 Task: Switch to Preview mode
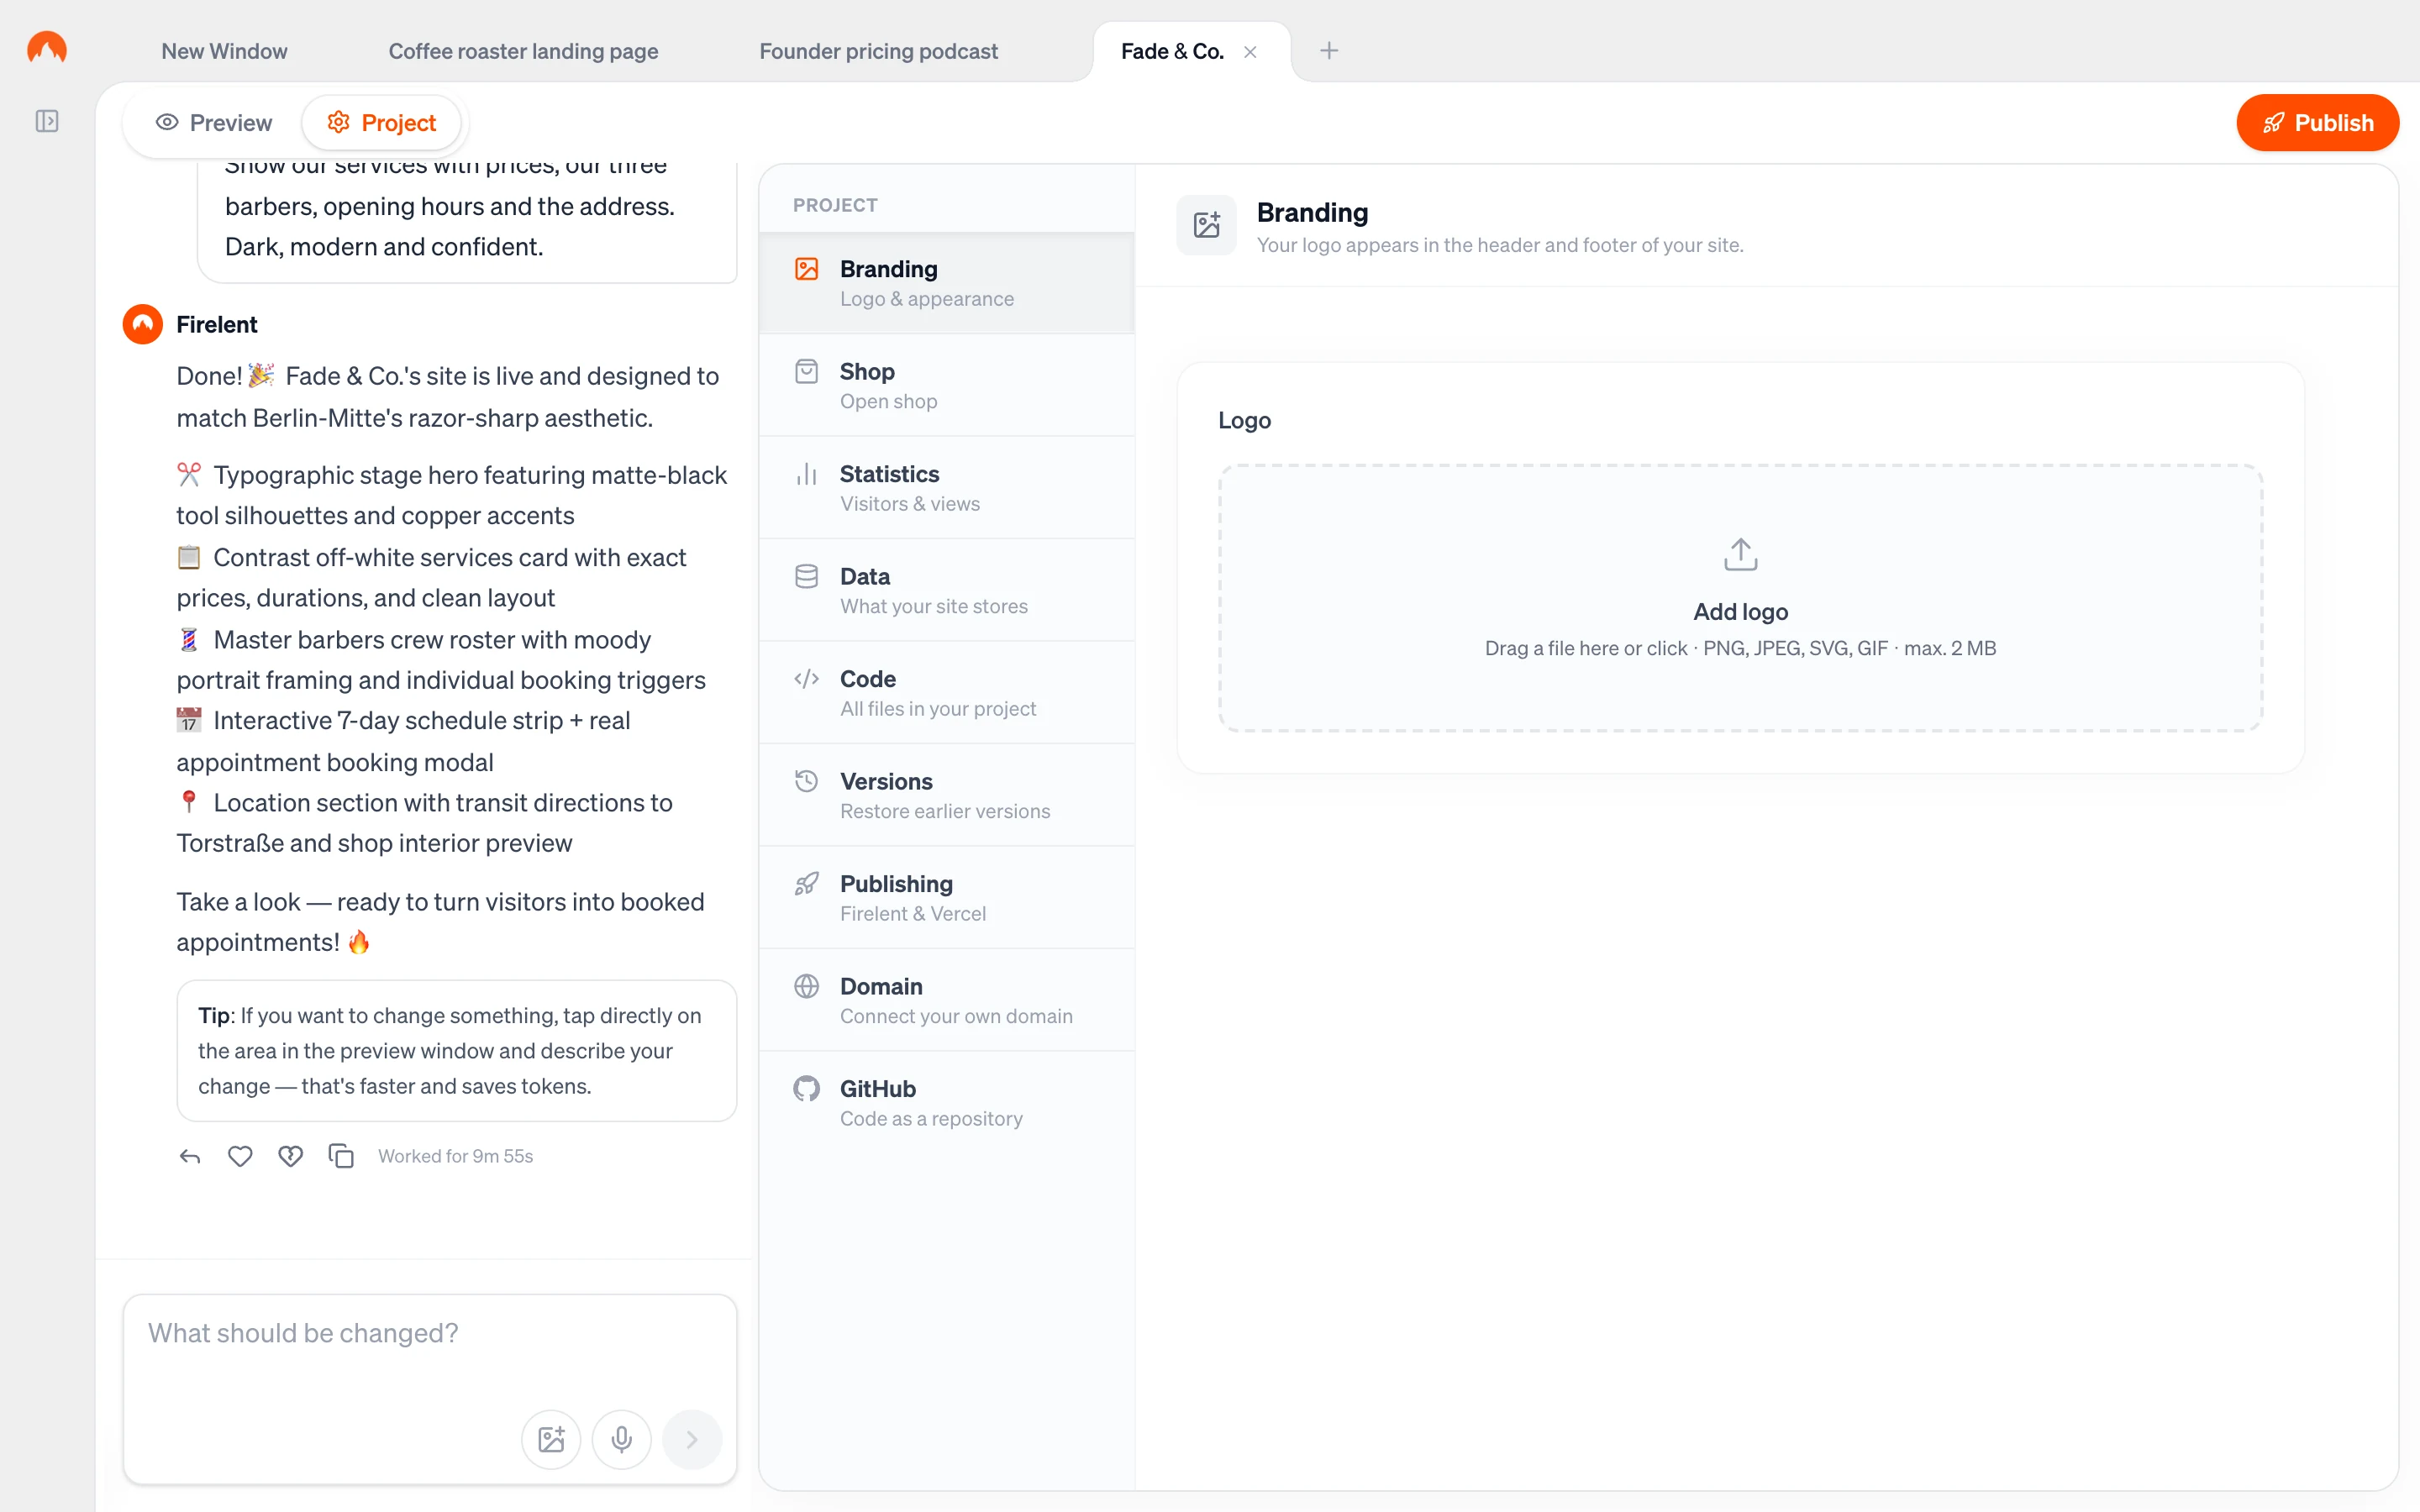[x=213, y=122]
